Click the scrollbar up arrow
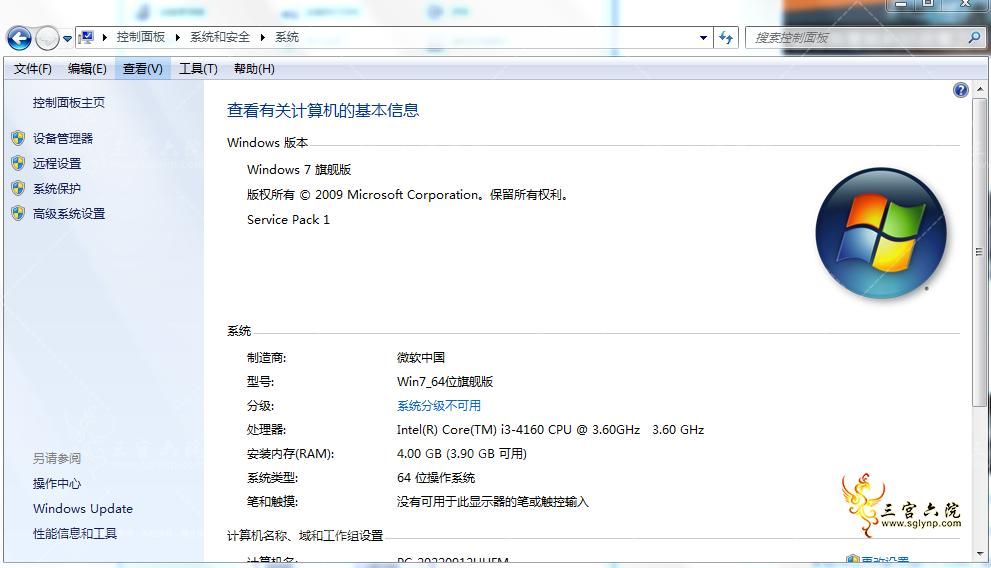This screenshot has width=991, height=568. [x=979, y=90]
